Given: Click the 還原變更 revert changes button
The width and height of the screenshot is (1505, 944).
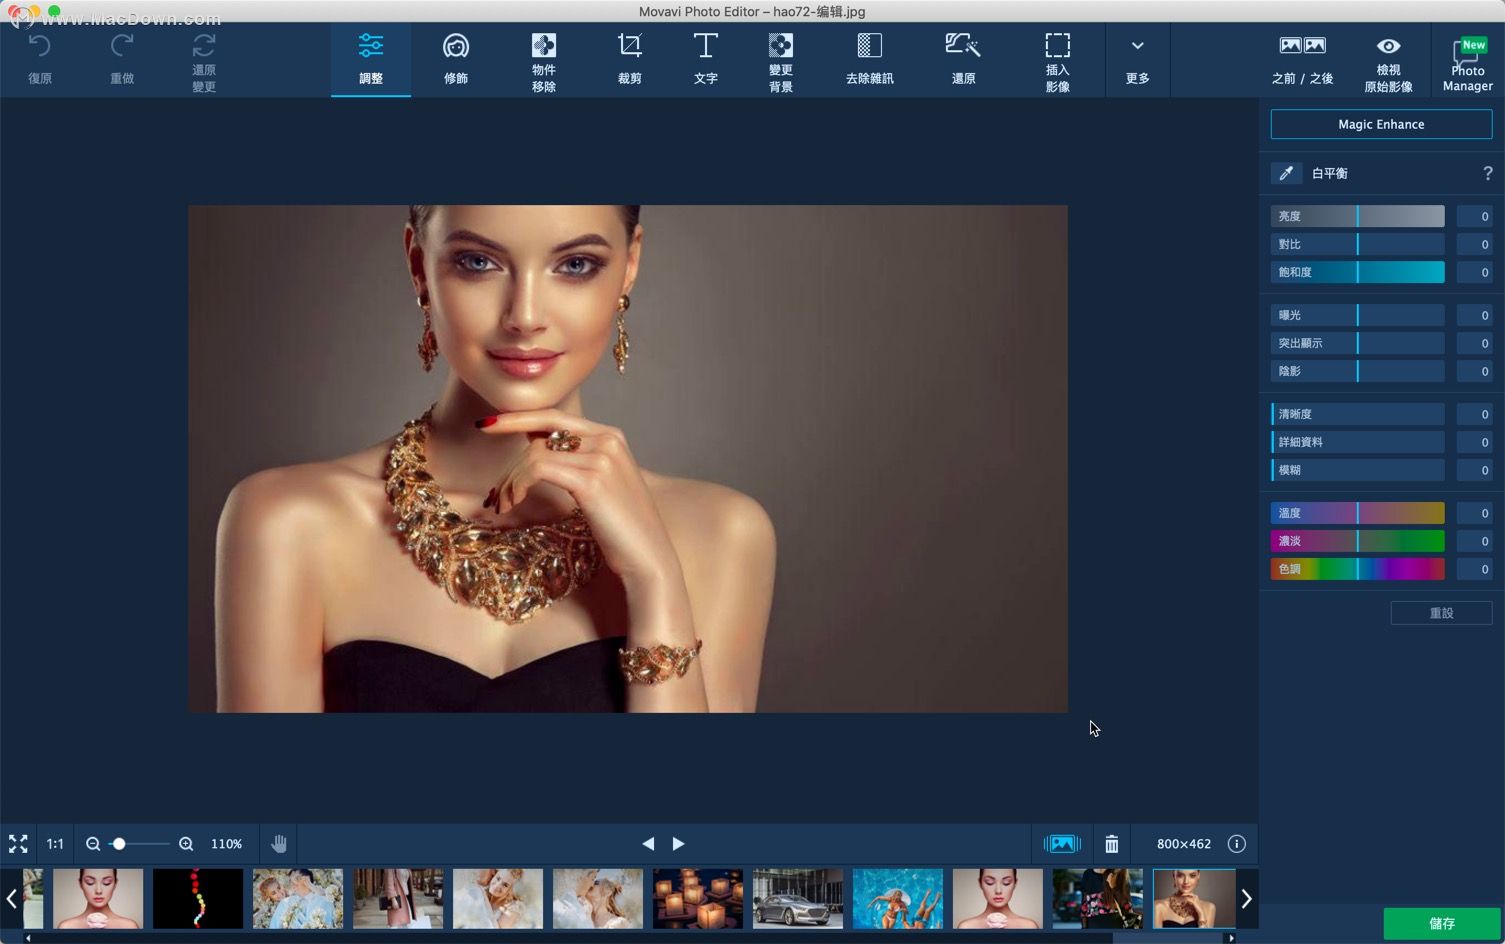Looking at the screenshot, I should tap(204, 62).
